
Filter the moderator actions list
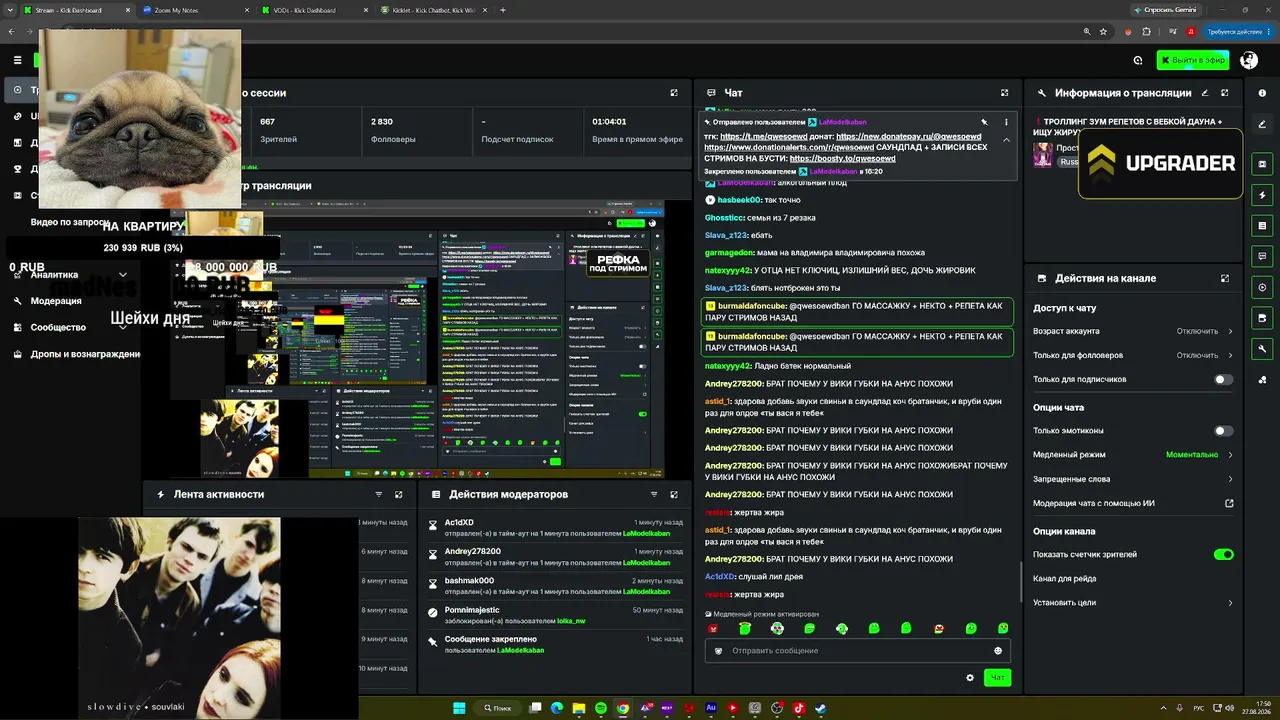654,494
